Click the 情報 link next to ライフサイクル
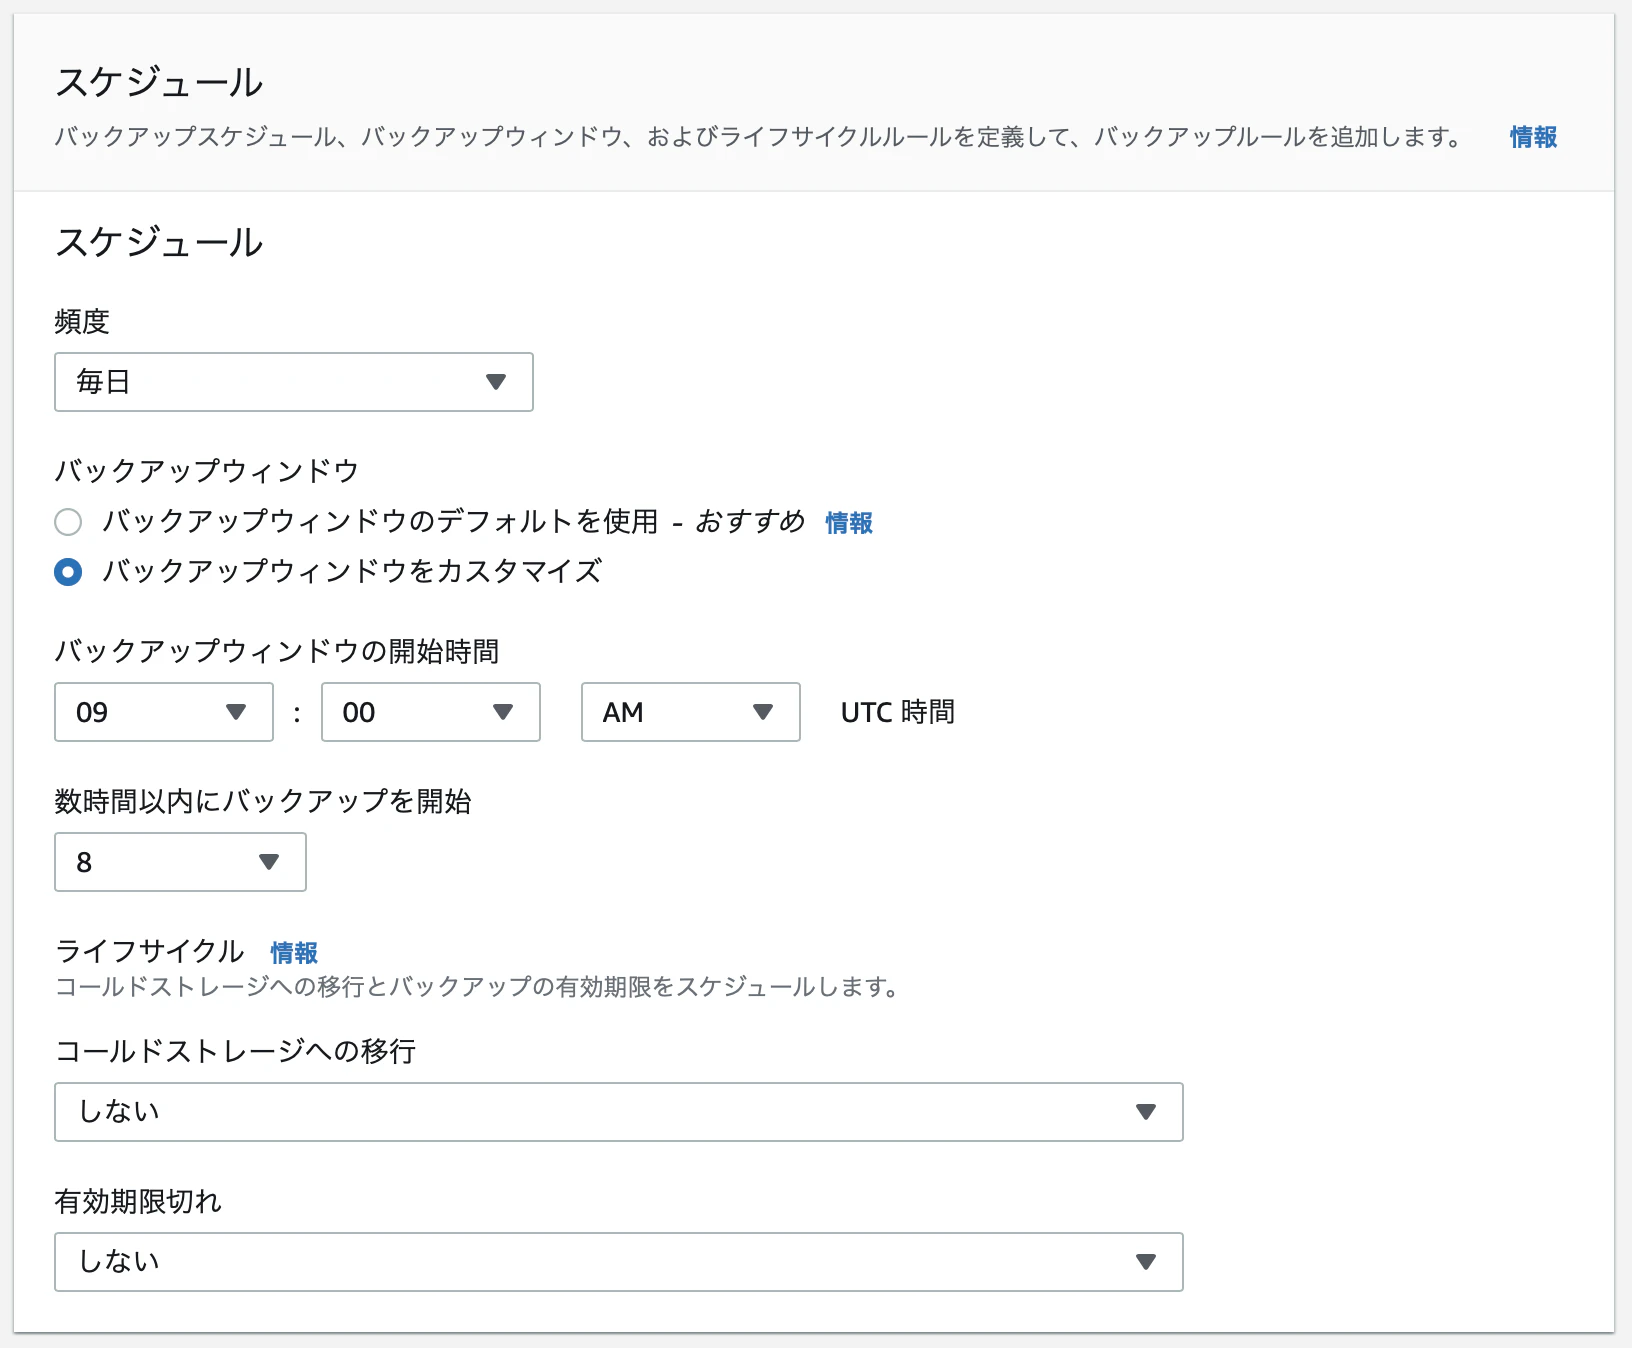 pyautogui.click(x=294, y=953)
